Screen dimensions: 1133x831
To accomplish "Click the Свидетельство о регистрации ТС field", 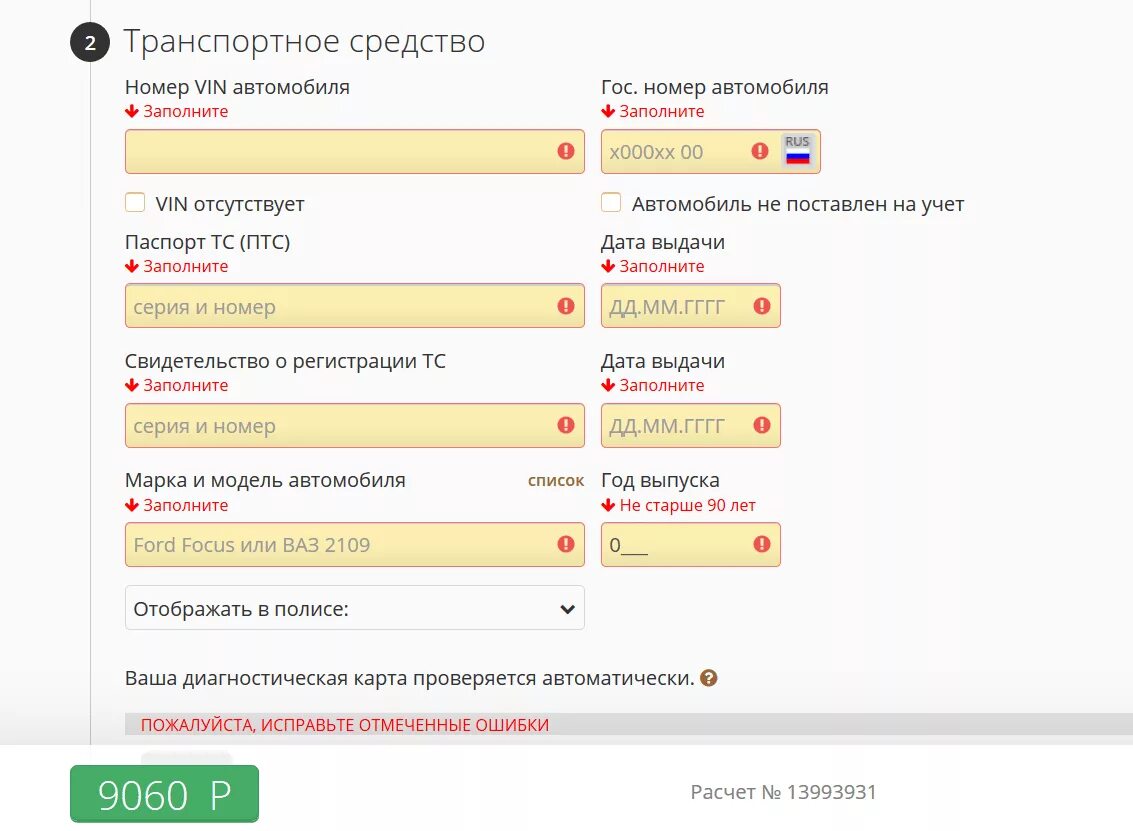I will (354, 425).
